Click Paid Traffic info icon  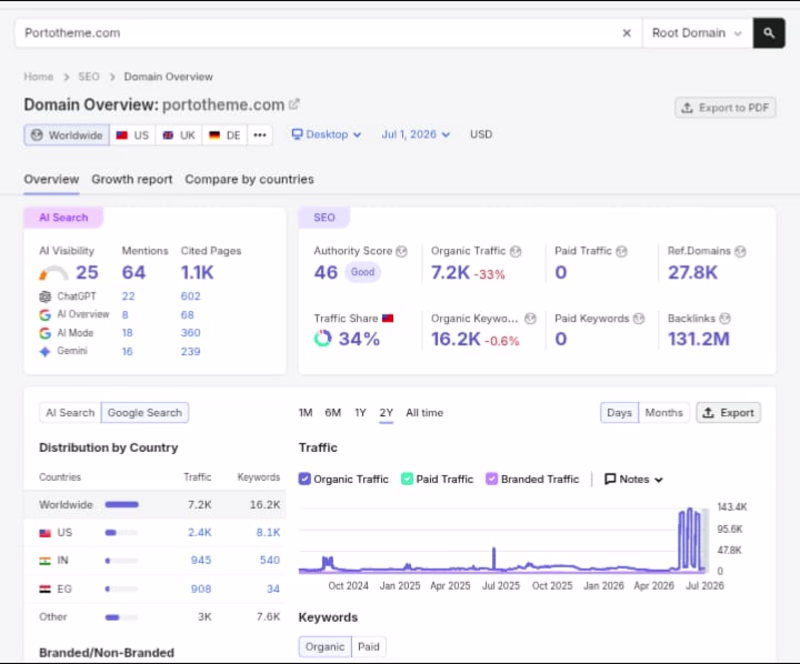coord(621,251)
